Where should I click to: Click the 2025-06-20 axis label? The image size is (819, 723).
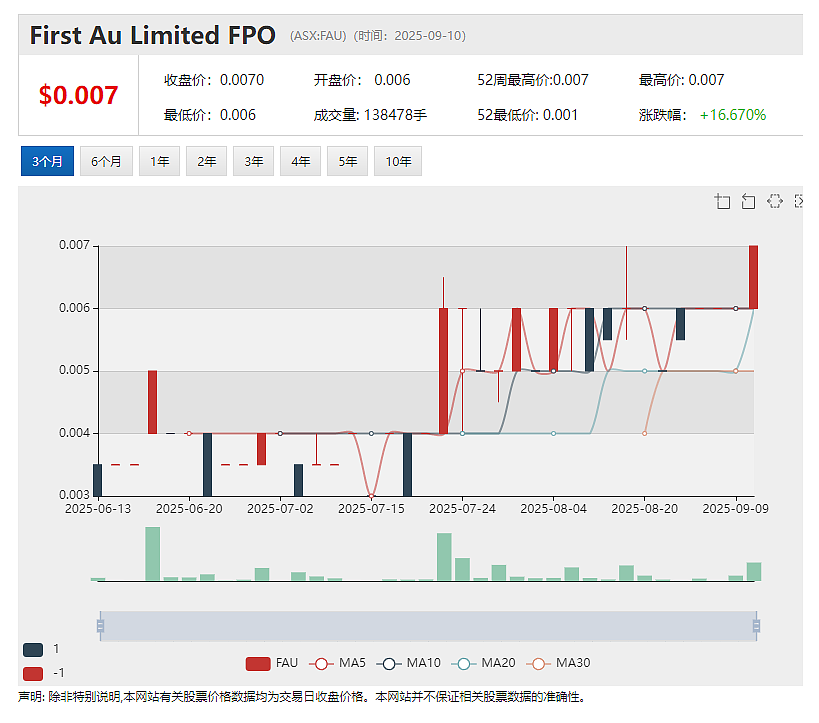(x=189, y=509)
